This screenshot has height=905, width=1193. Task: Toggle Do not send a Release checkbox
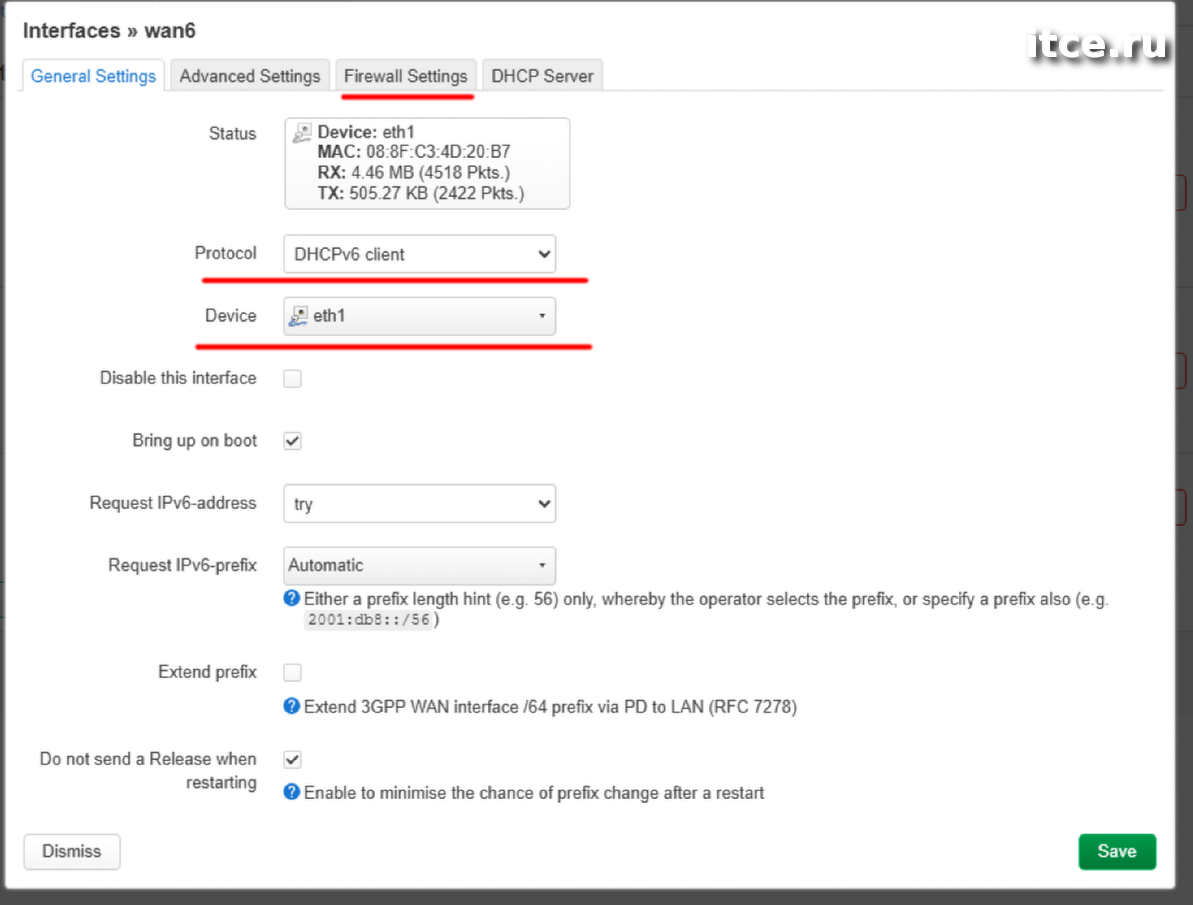pyautogui.click(x=292, y=760)
